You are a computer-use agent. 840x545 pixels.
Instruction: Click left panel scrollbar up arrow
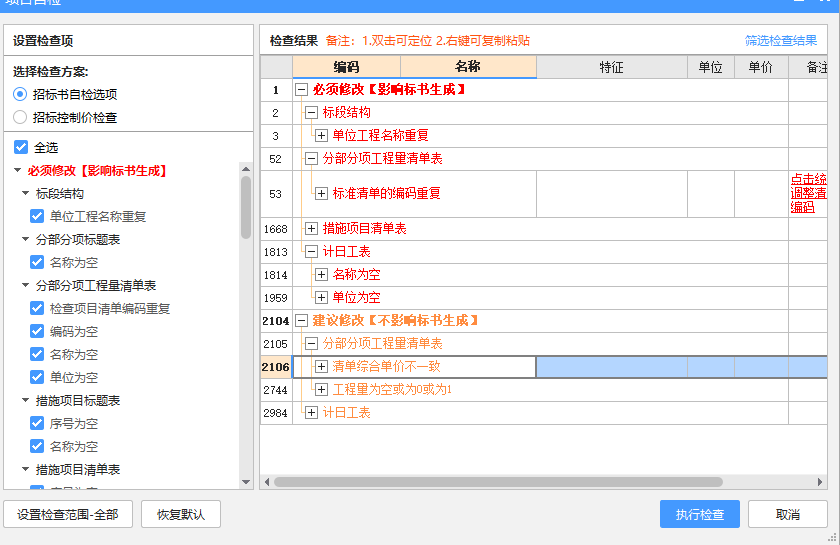point(246,169)
